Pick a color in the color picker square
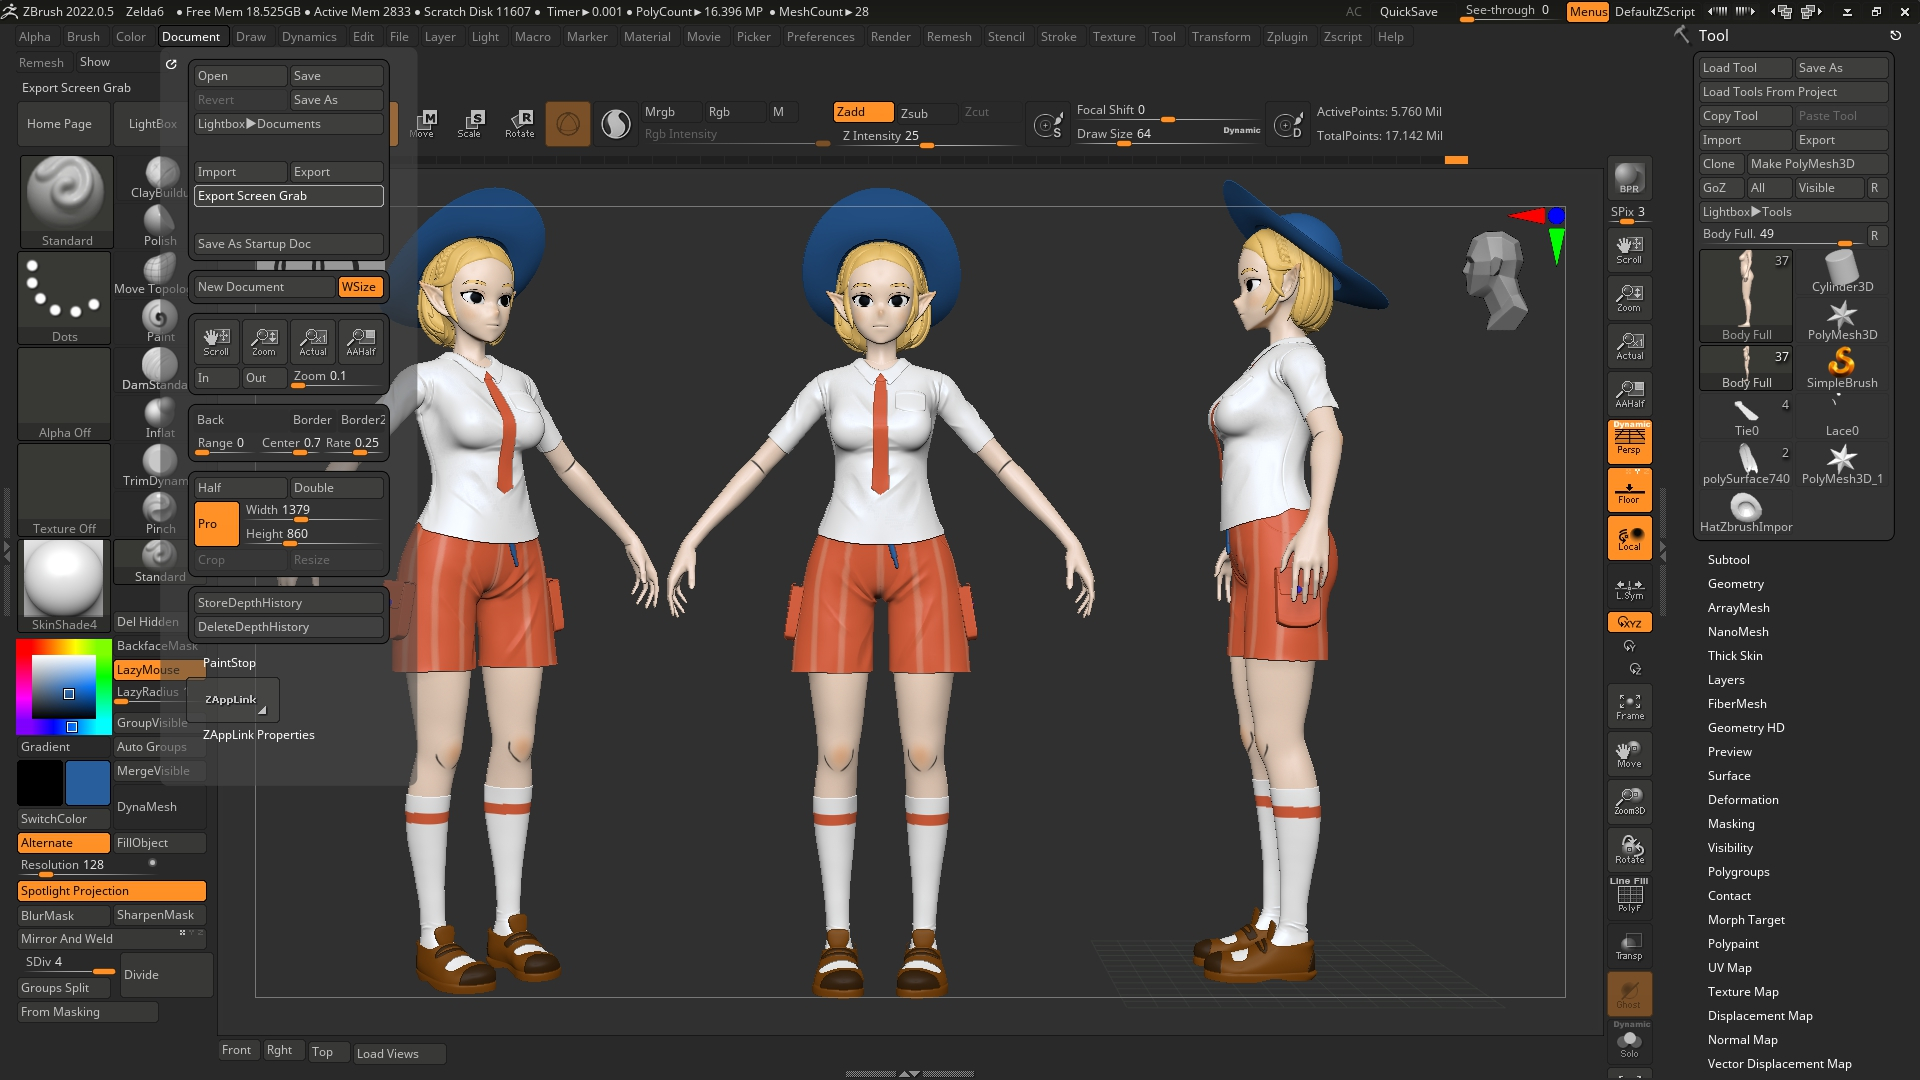The image size is (1920, 1080). [64, 687]
